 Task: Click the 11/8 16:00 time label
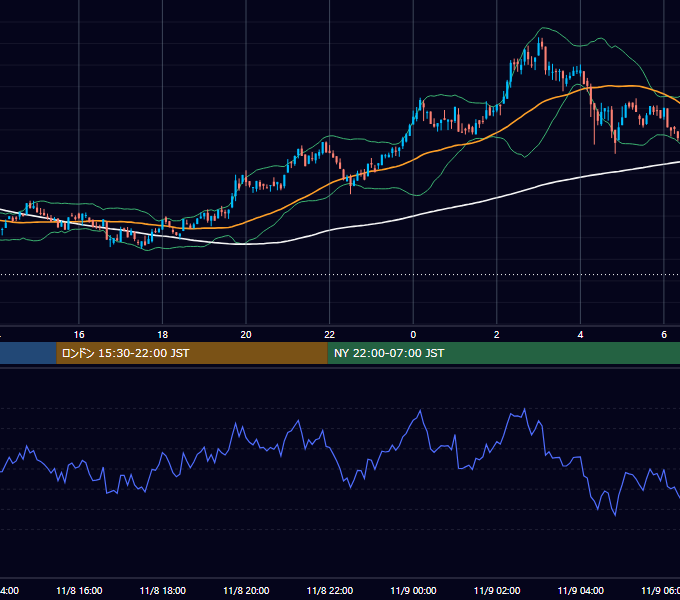(x=79, y=590)
